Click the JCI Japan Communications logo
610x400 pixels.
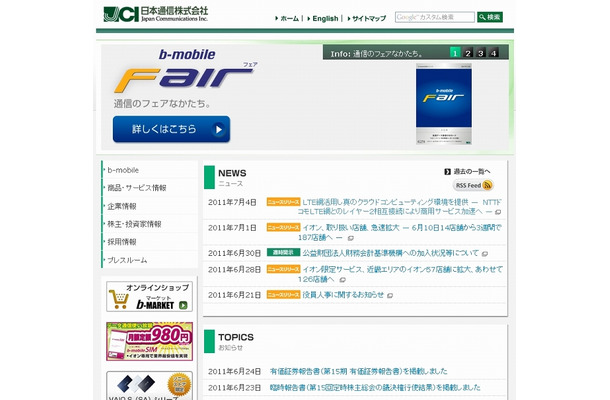click(x=156, y=14)
